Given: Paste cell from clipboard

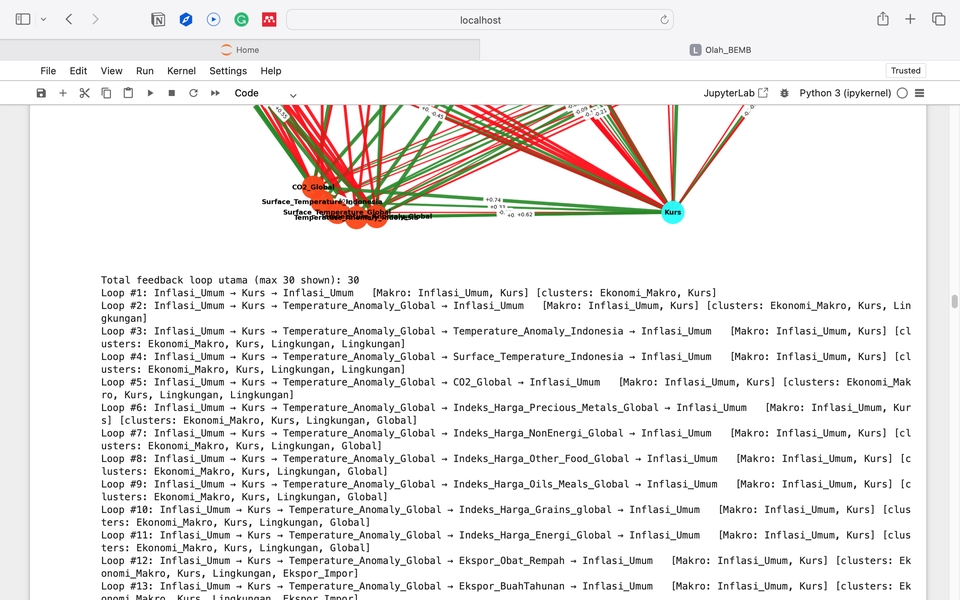Looking at the screenshot, I should pyautogui.click(x=128, y=93).
